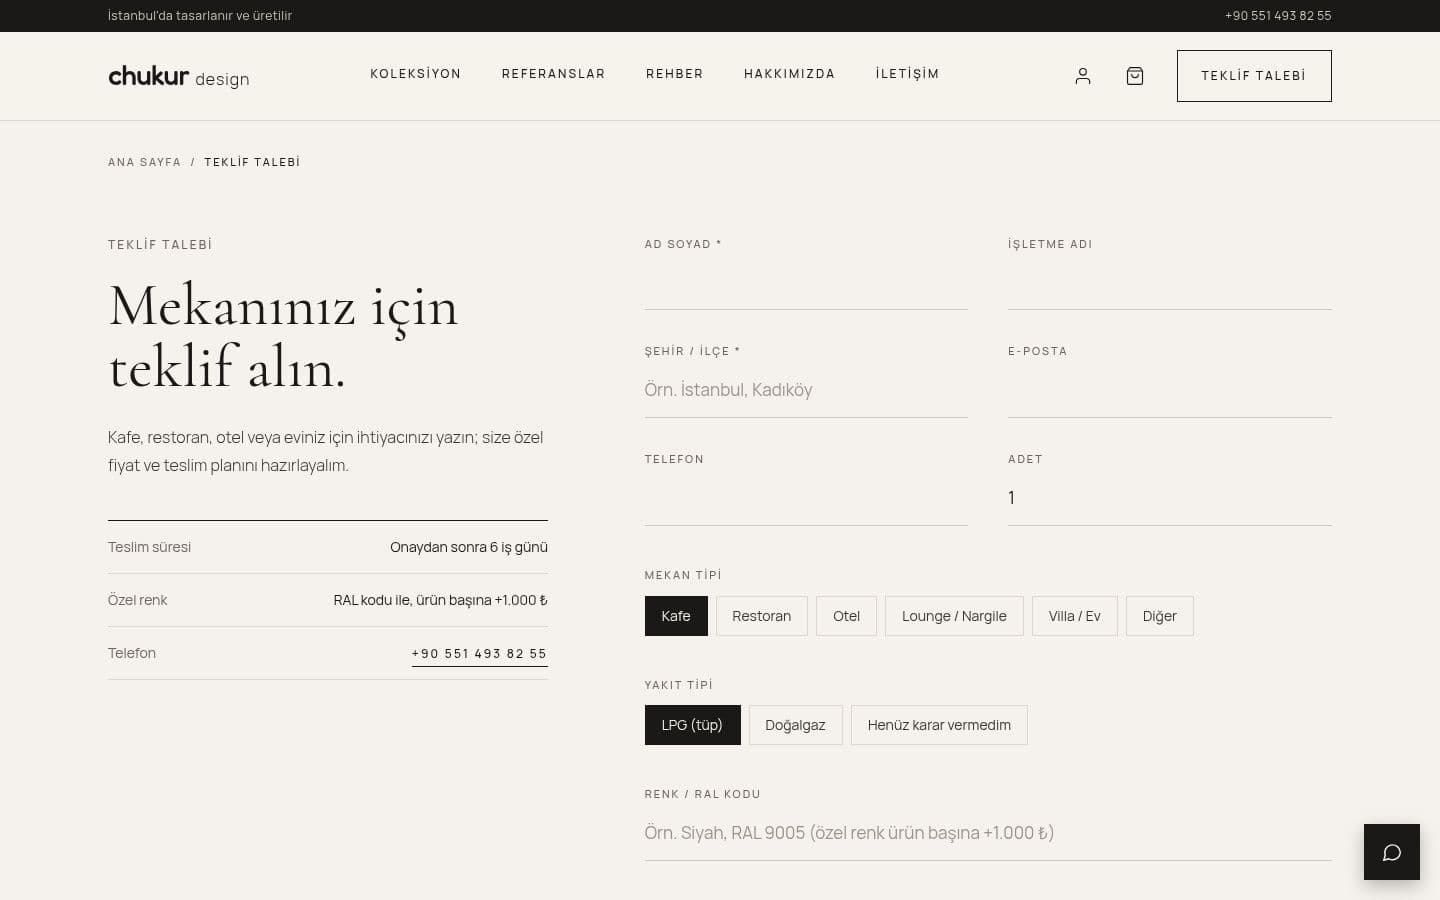Image resolution: width=1440 pixels, height=900 pixels.
Task: Focus the İşletme Adı field
Action: (1170, 282)
